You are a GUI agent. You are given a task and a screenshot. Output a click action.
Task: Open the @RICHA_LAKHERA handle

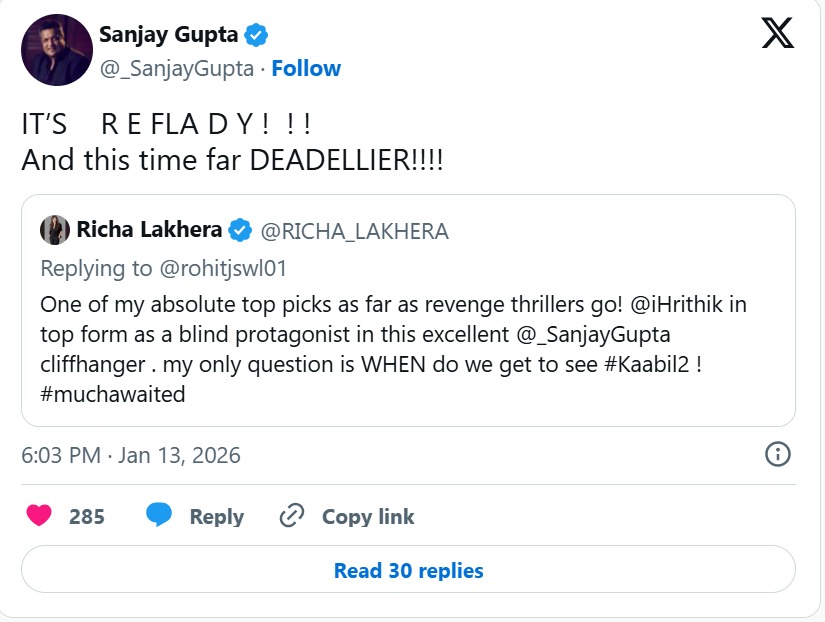point(354,231)
